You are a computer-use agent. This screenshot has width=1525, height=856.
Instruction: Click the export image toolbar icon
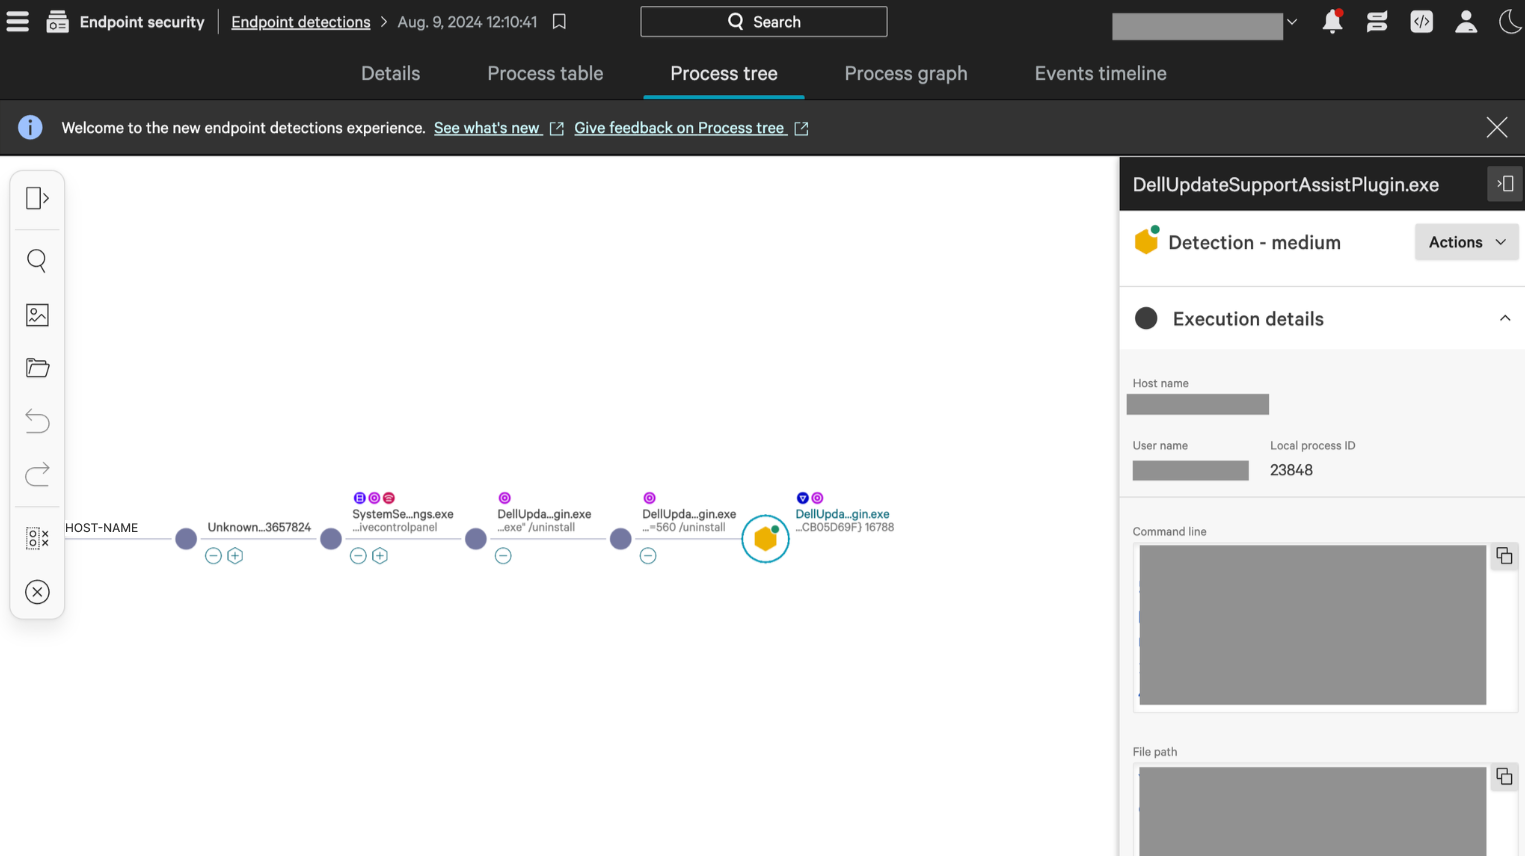(37, 315)
